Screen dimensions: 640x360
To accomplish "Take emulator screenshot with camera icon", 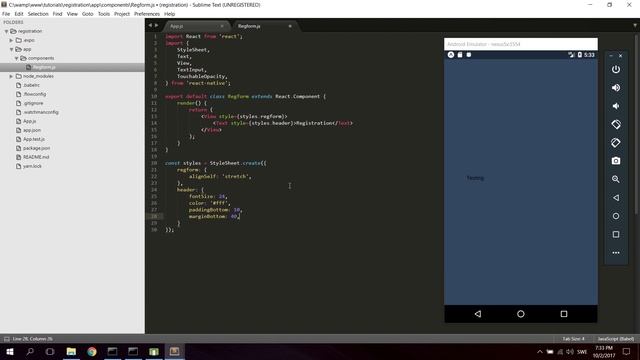I will click(x=616, y=161).
